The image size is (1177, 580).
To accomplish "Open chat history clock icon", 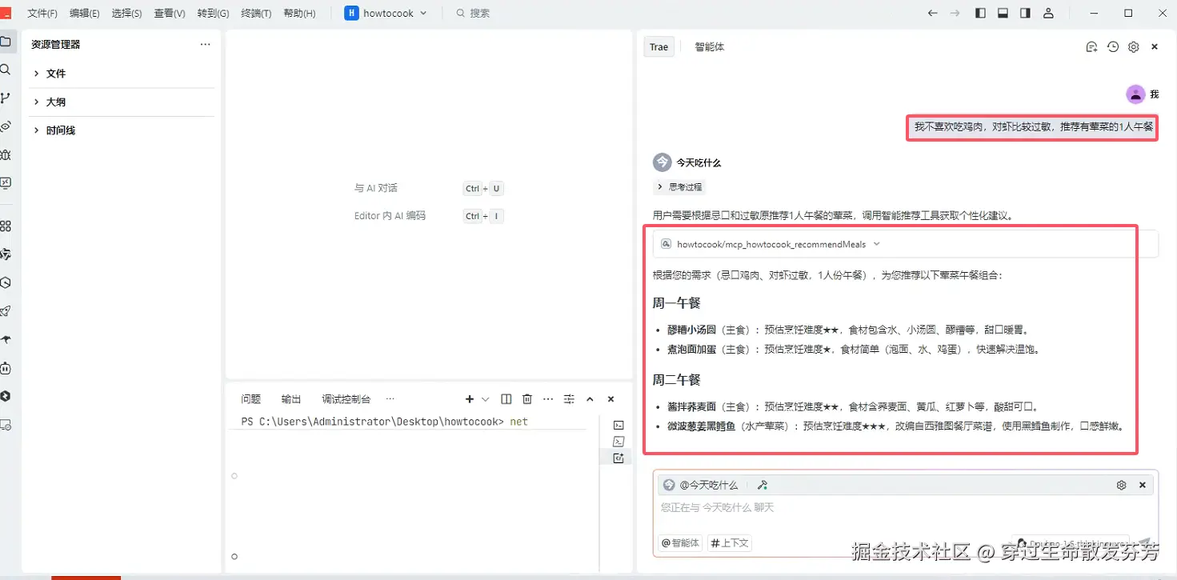I will tap(1112, 47).
